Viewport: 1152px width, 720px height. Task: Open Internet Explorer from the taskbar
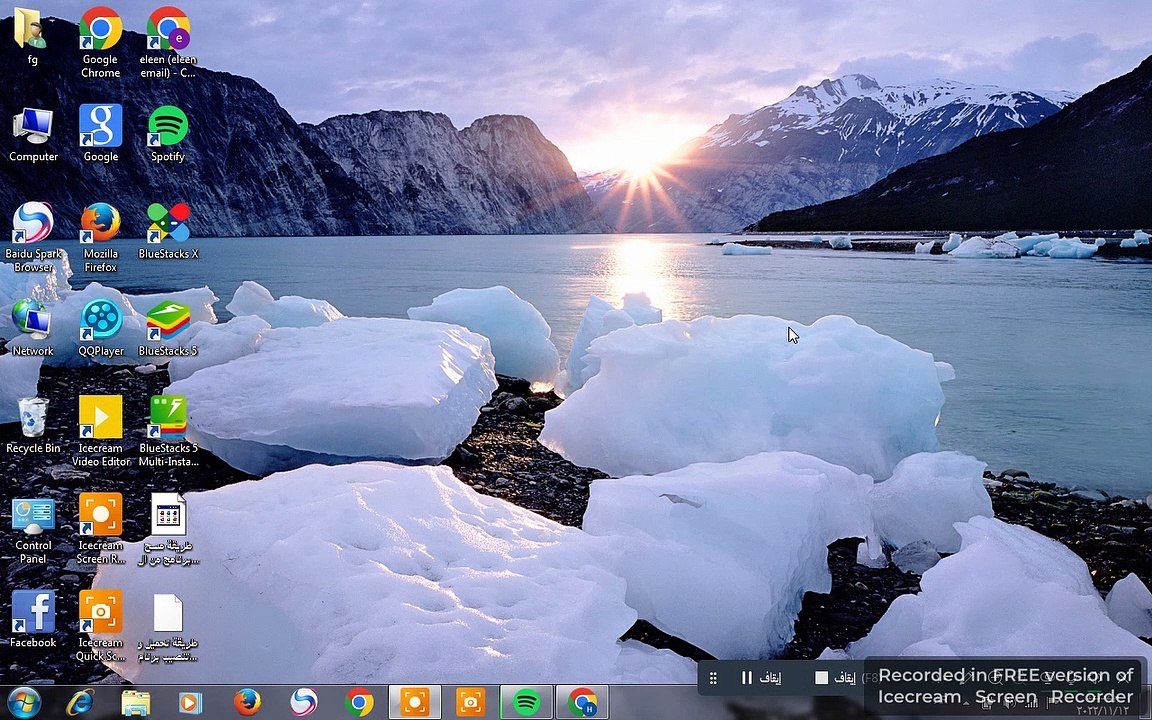[79, 702]
